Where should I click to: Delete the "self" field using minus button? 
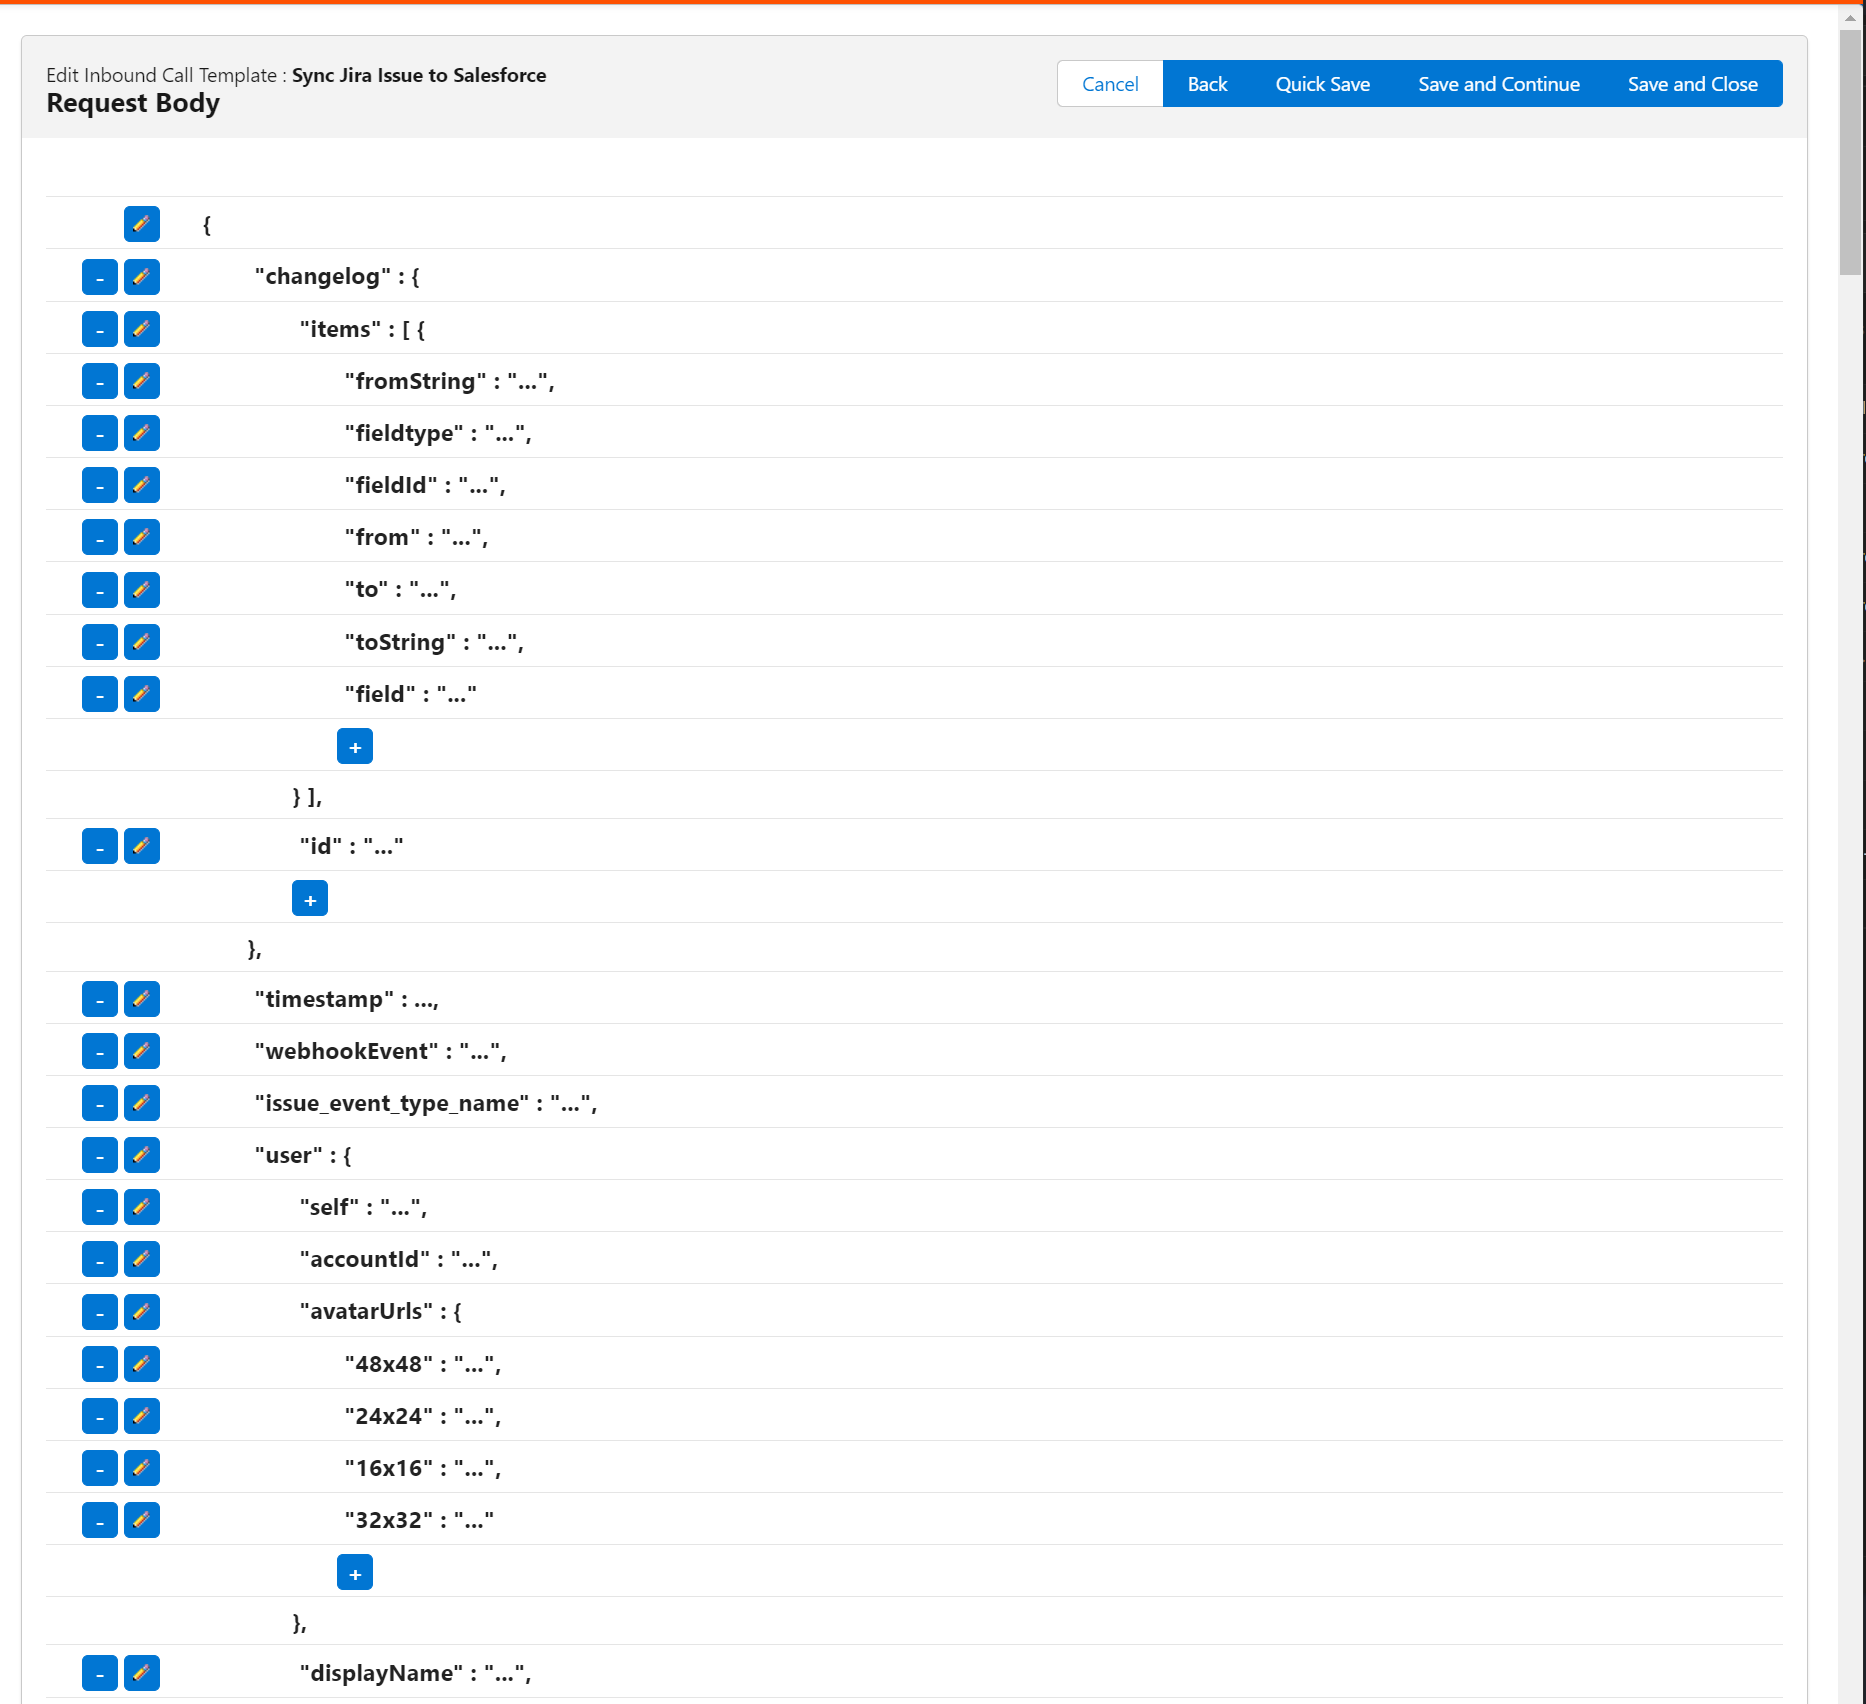pos(100,1207)
